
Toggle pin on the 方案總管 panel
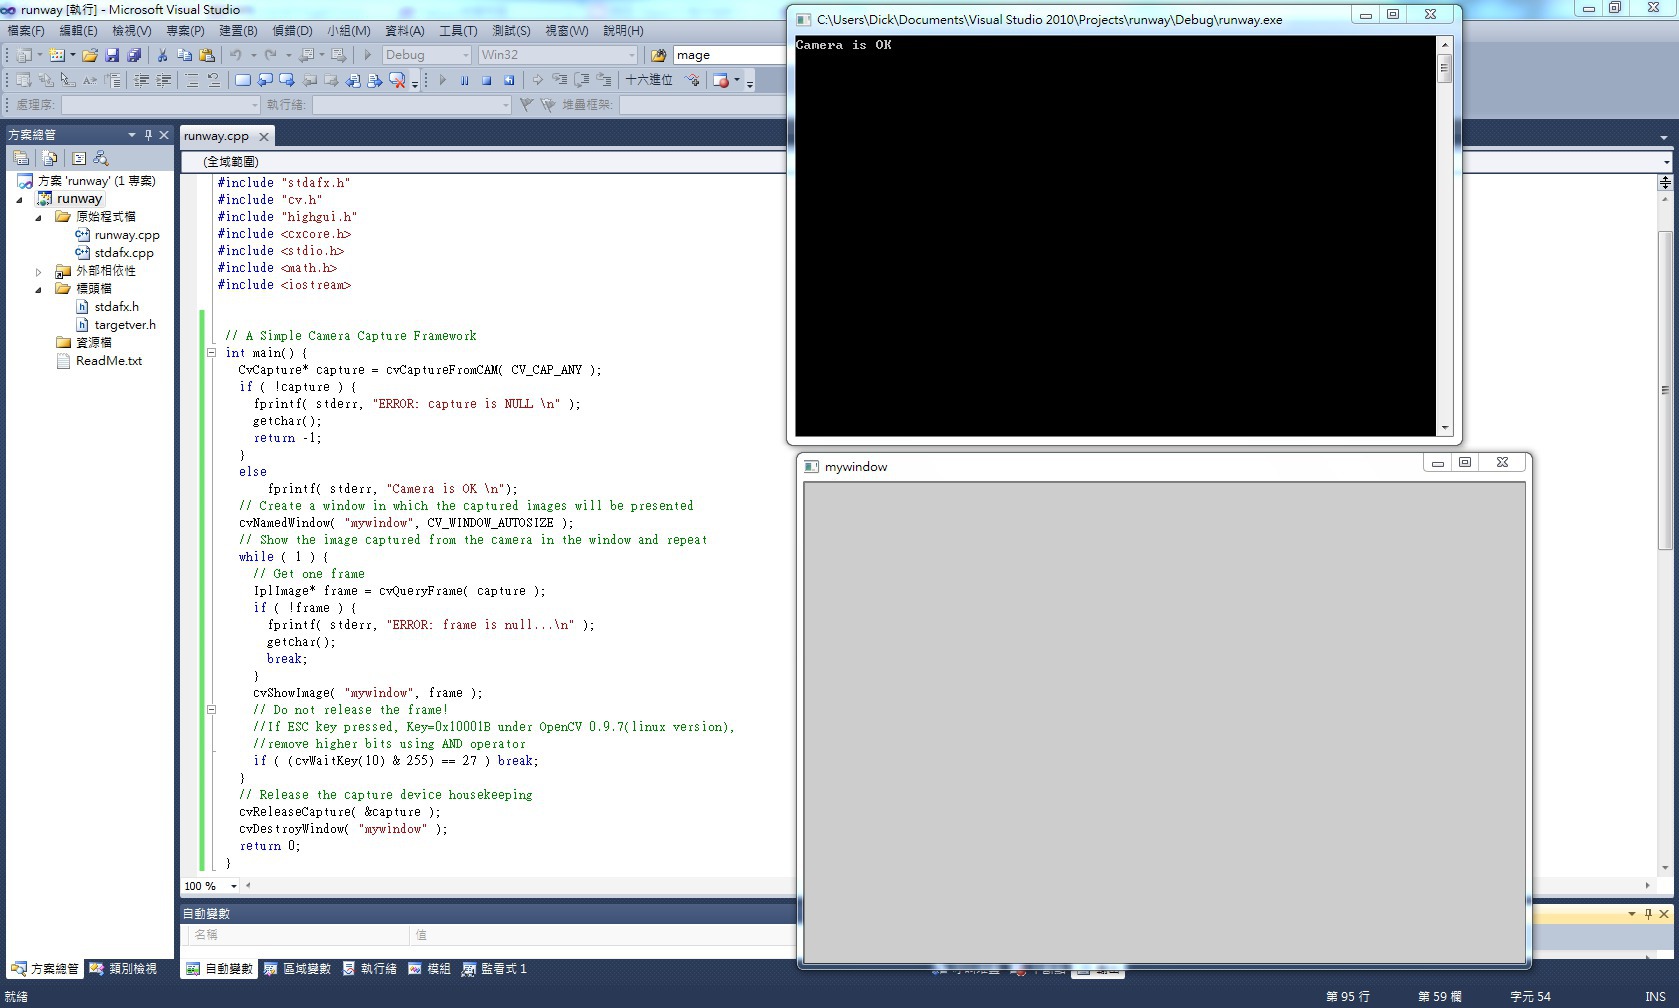pyautogui.click(x=148, y=135)
